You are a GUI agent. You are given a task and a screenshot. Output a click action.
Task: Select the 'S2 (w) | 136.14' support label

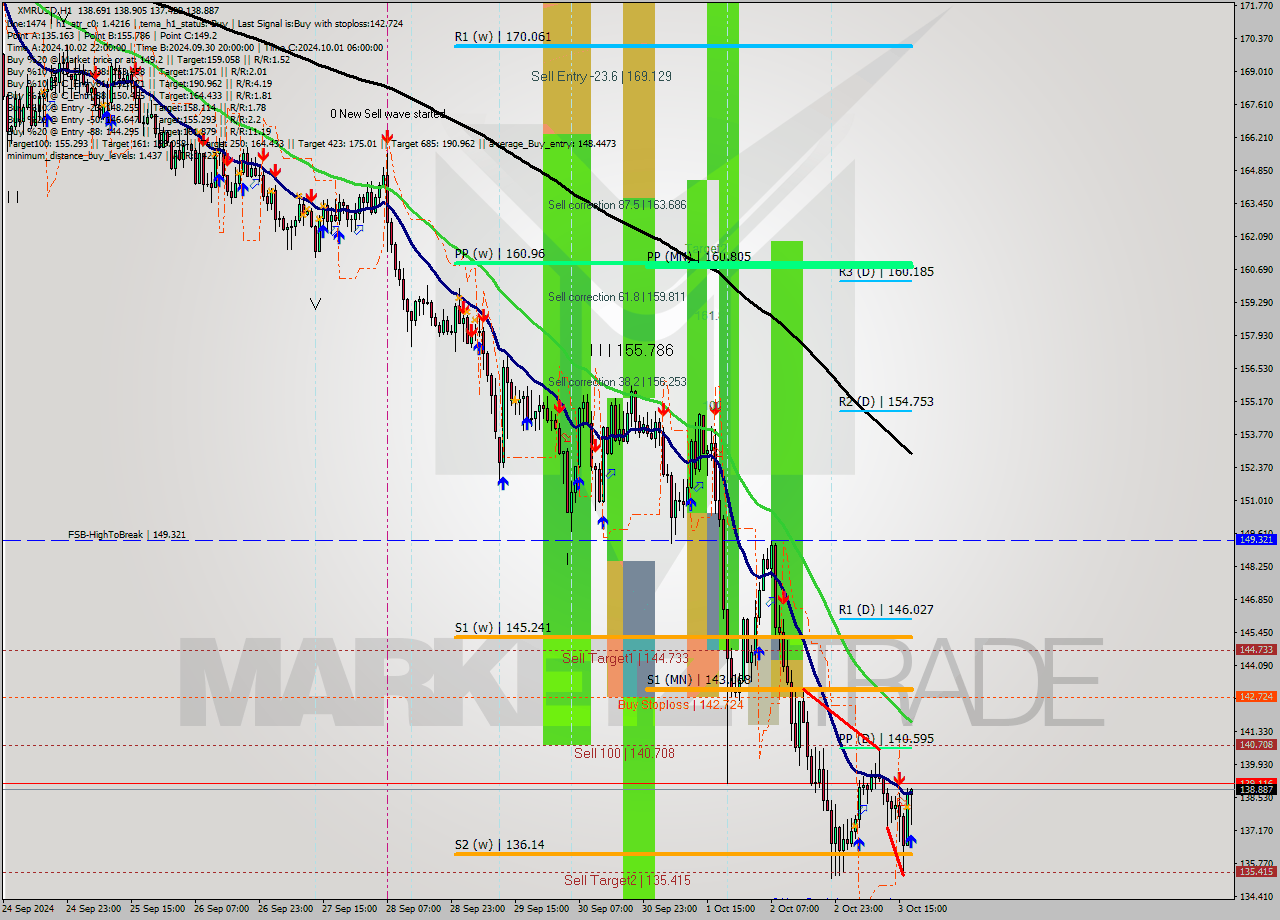tap(499, 845)
